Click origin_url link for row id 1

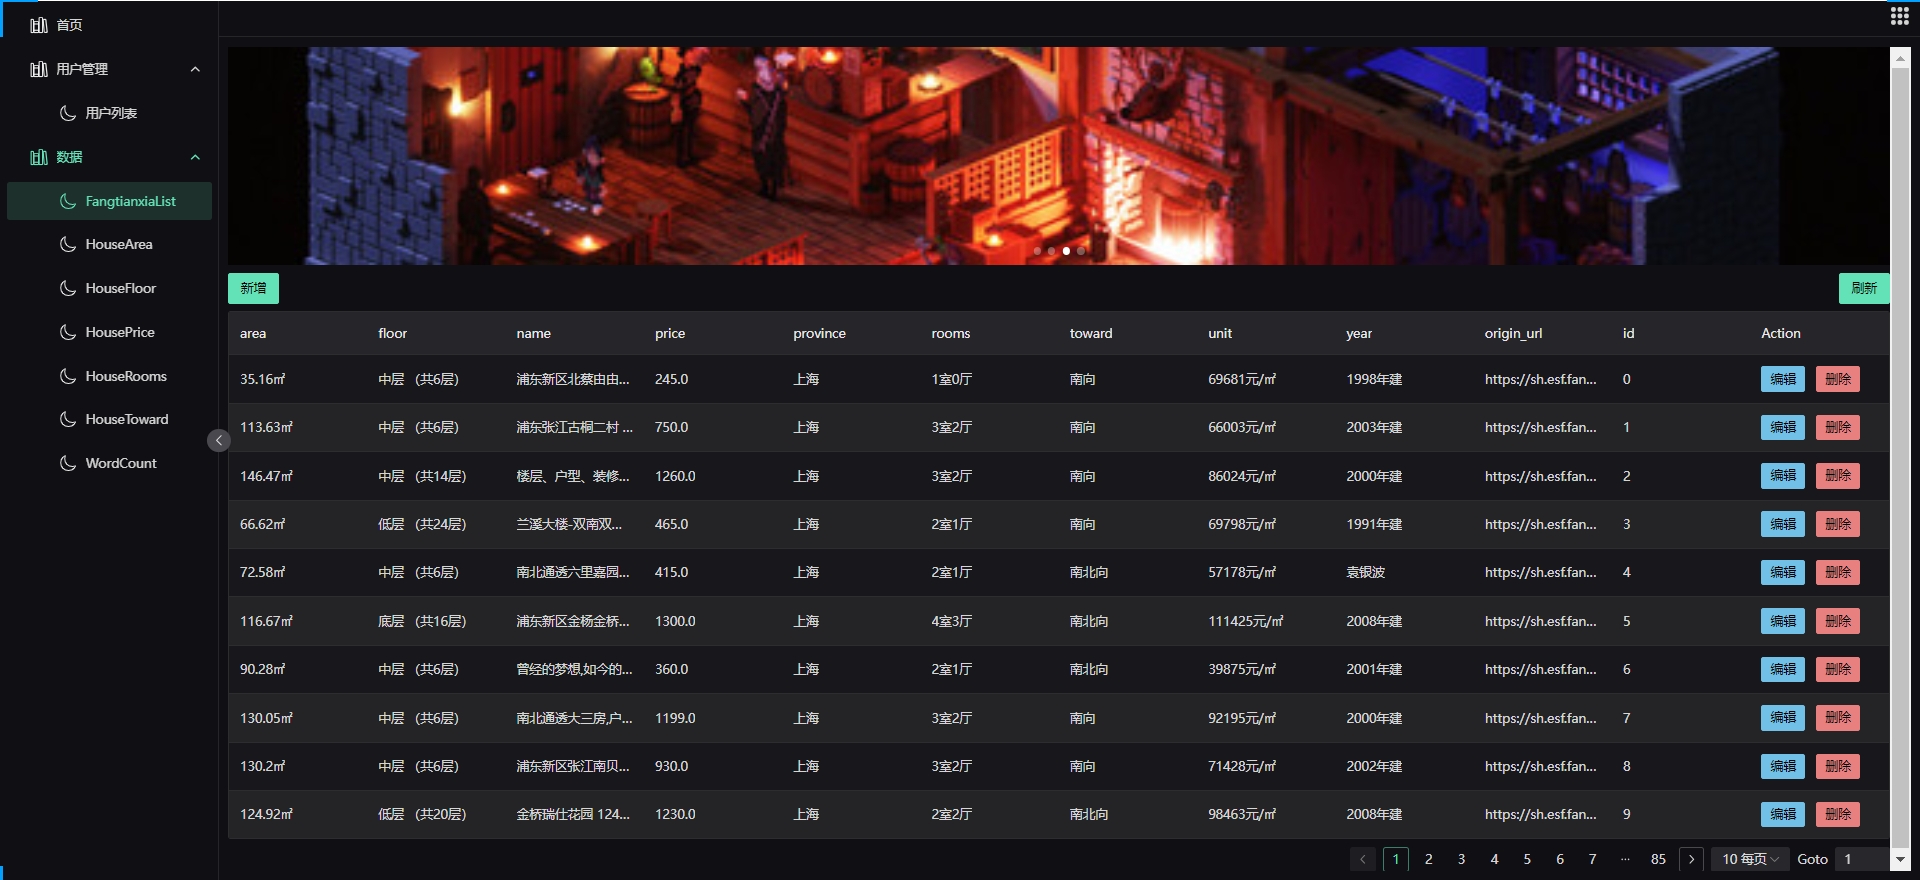click(1540, 427)
